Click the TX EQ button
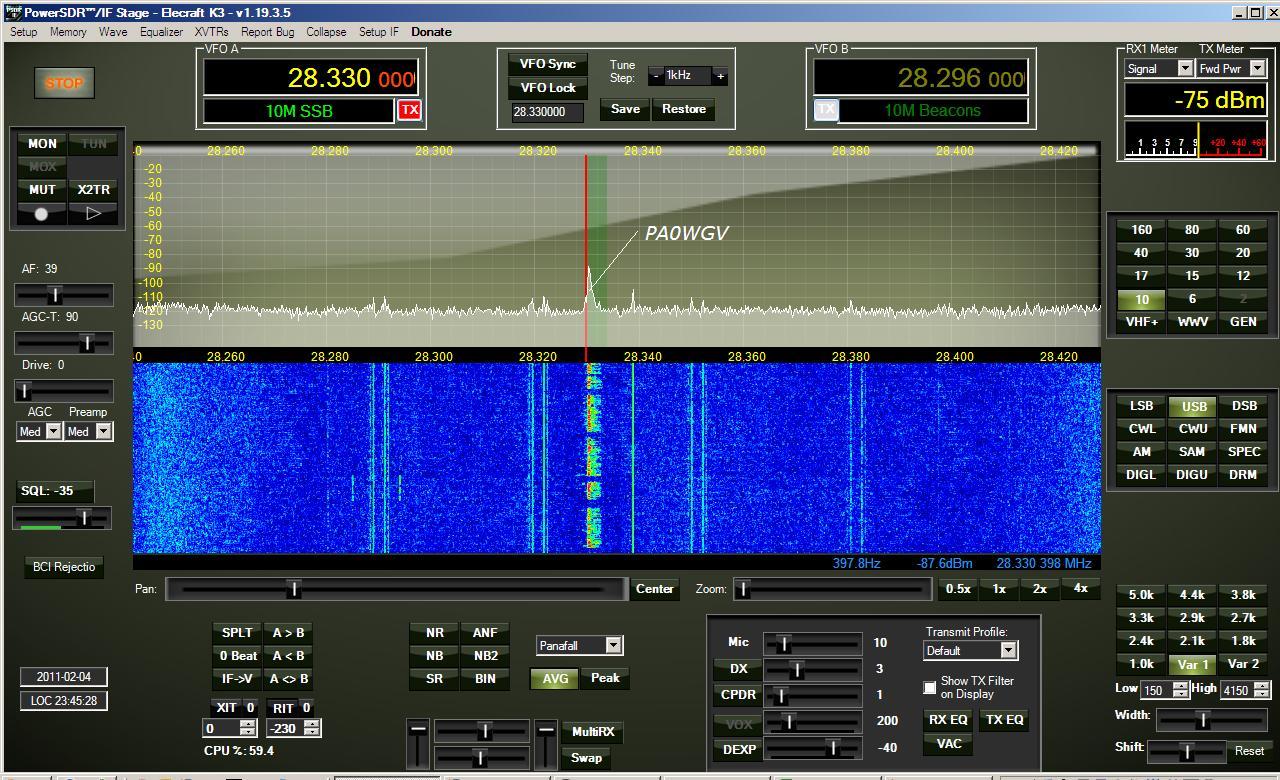 coord(1004,720)
